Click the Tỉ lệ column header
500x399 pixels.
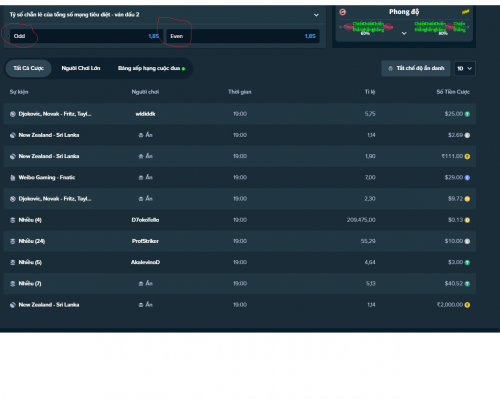tap(370, 92)
